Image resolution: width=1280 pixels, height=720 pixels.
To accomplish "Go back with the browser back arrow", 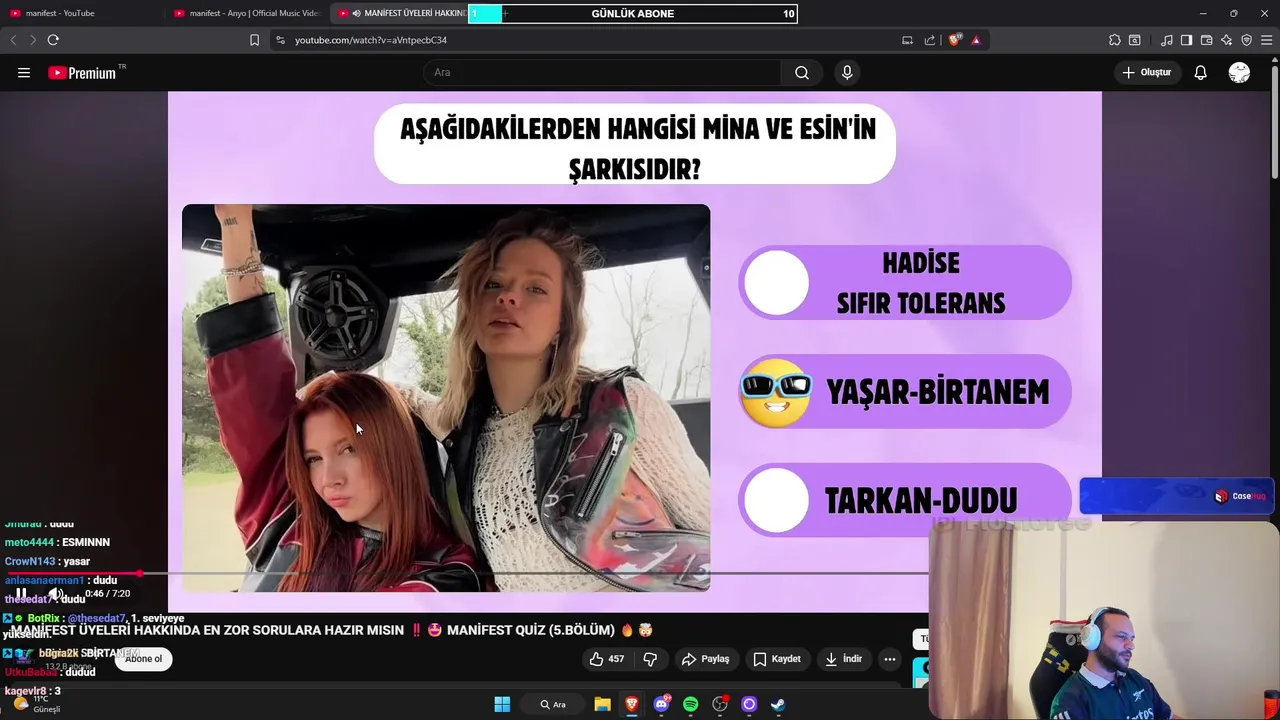I will click(13, 40).
